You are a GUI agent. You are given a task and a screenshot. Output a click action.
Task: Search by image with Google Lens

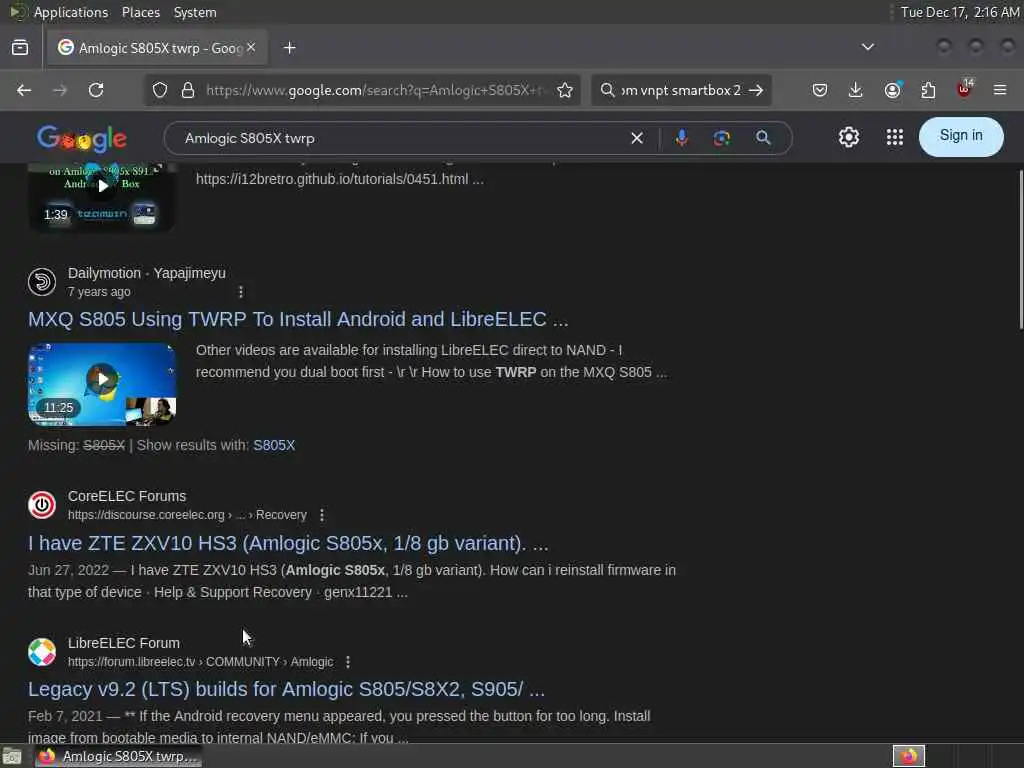(x=722, y=138)
